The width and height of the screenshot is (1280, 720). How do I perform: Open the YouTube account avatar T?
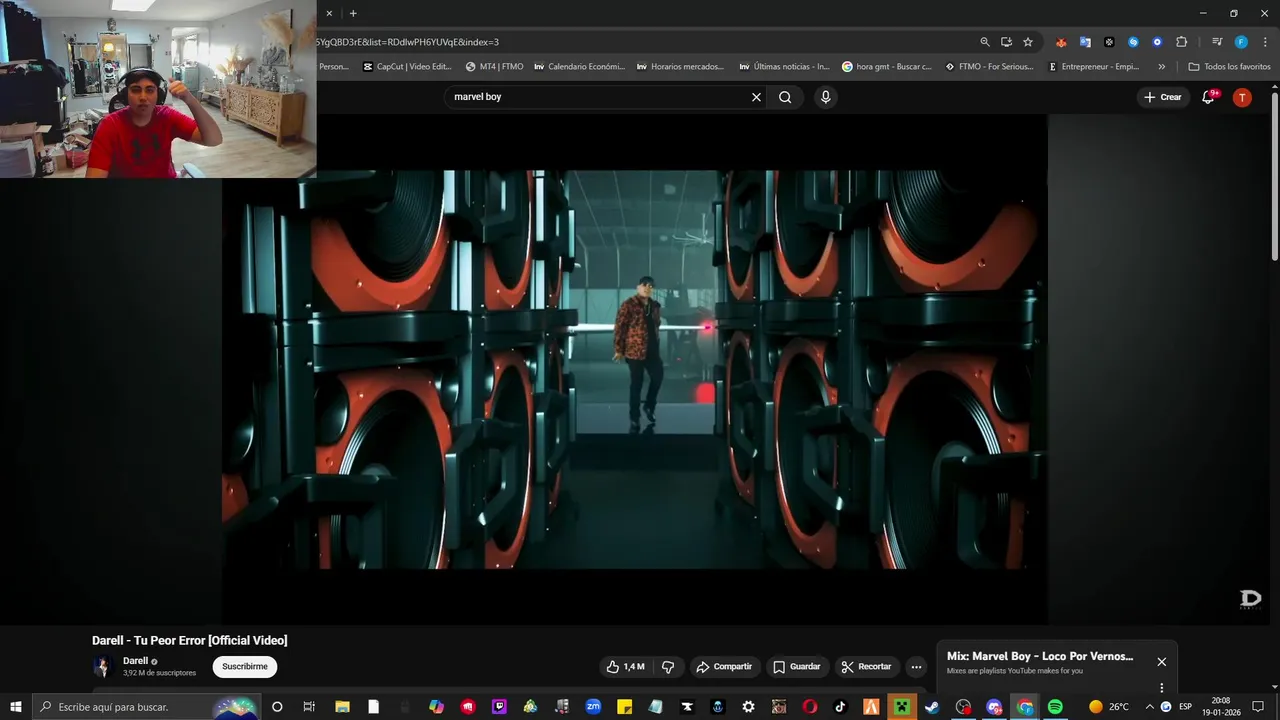coord(1242,97)
